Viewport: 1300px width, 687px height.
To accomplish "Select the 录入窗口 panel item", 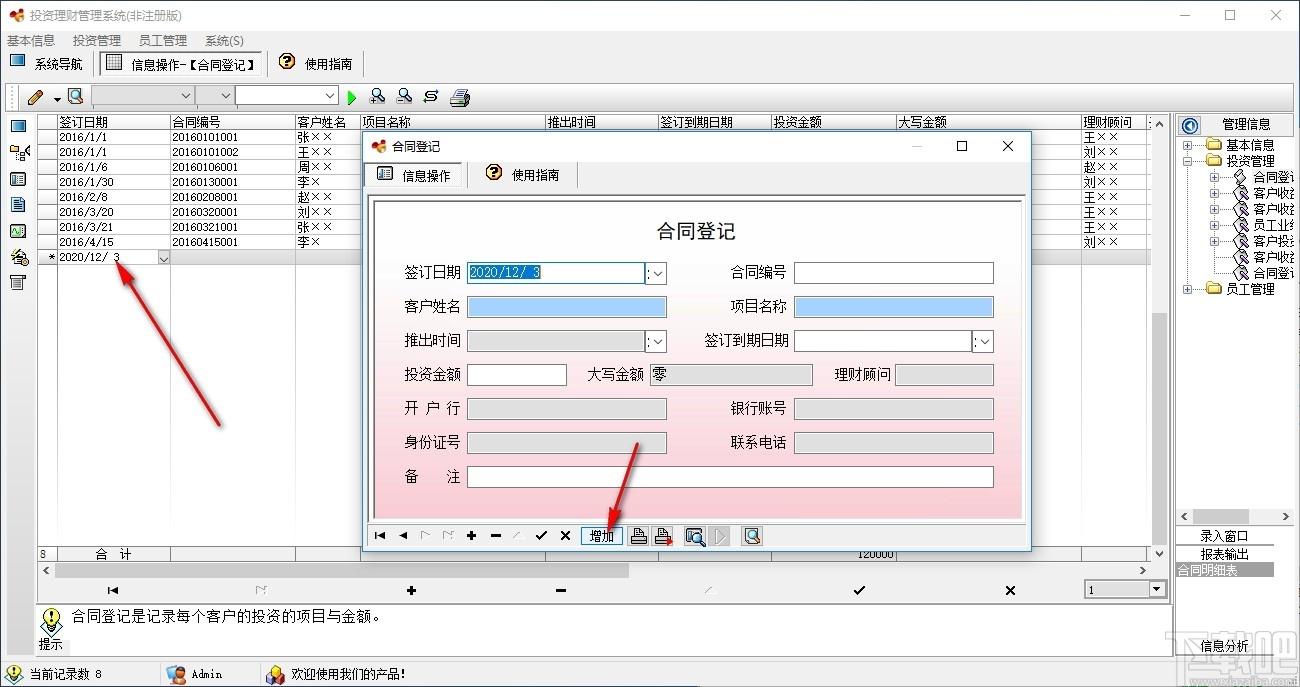I will (x=1224, y=536).
